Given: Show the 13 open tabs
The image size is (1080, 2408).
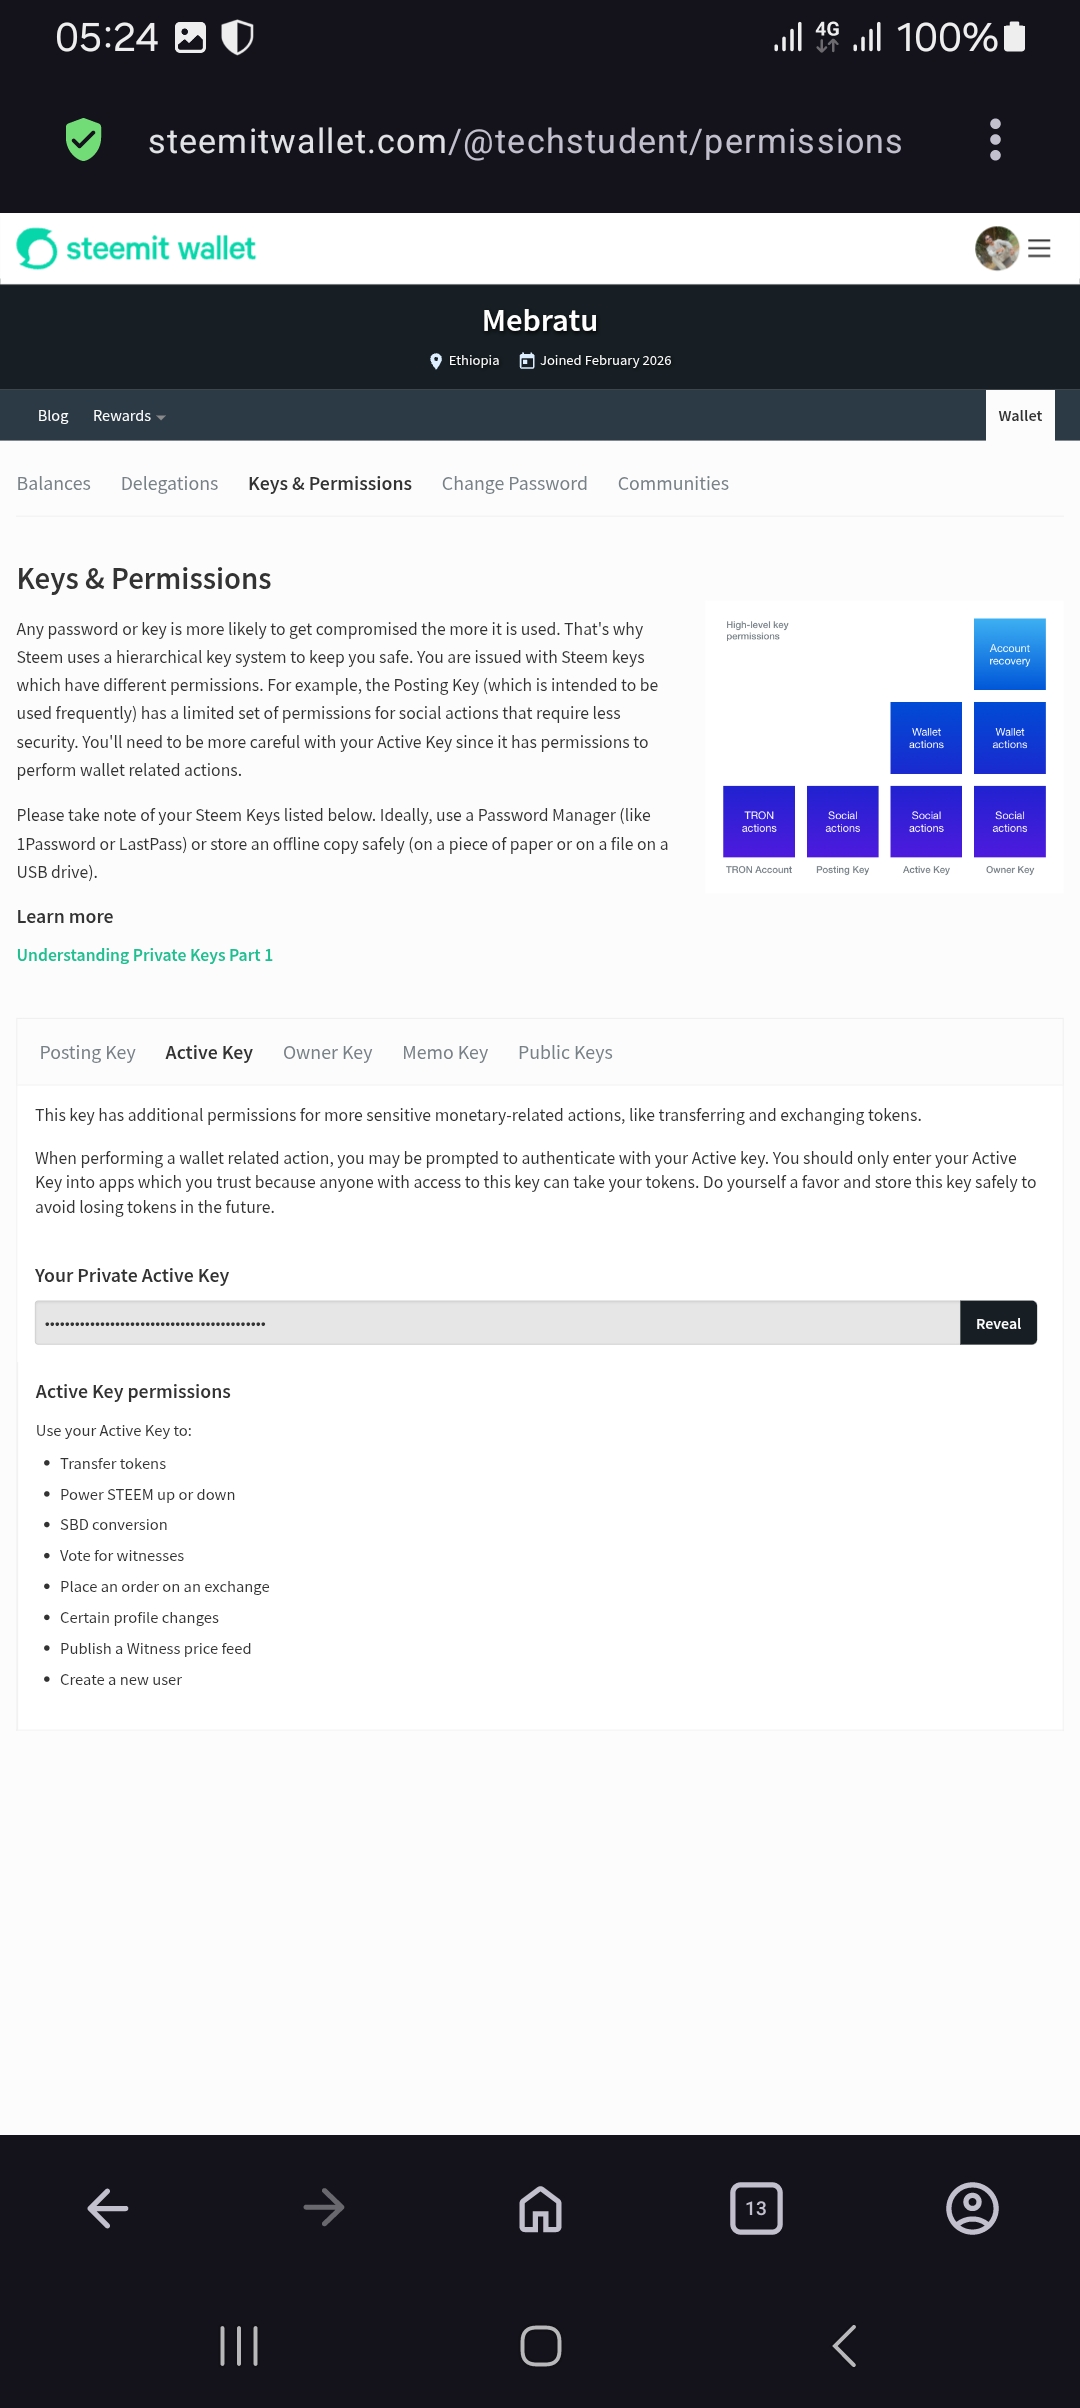Looking at the screenshot, I should (x=756, y=2208).
